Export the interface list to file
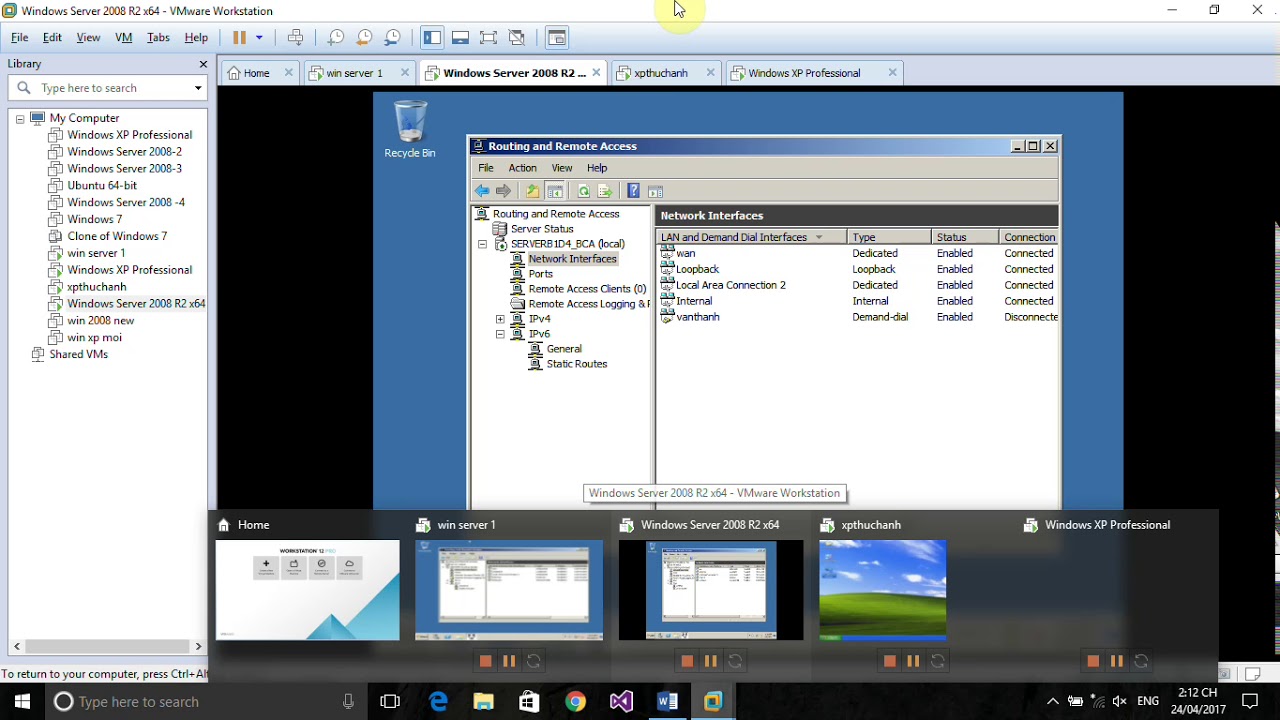 (605, 191)
